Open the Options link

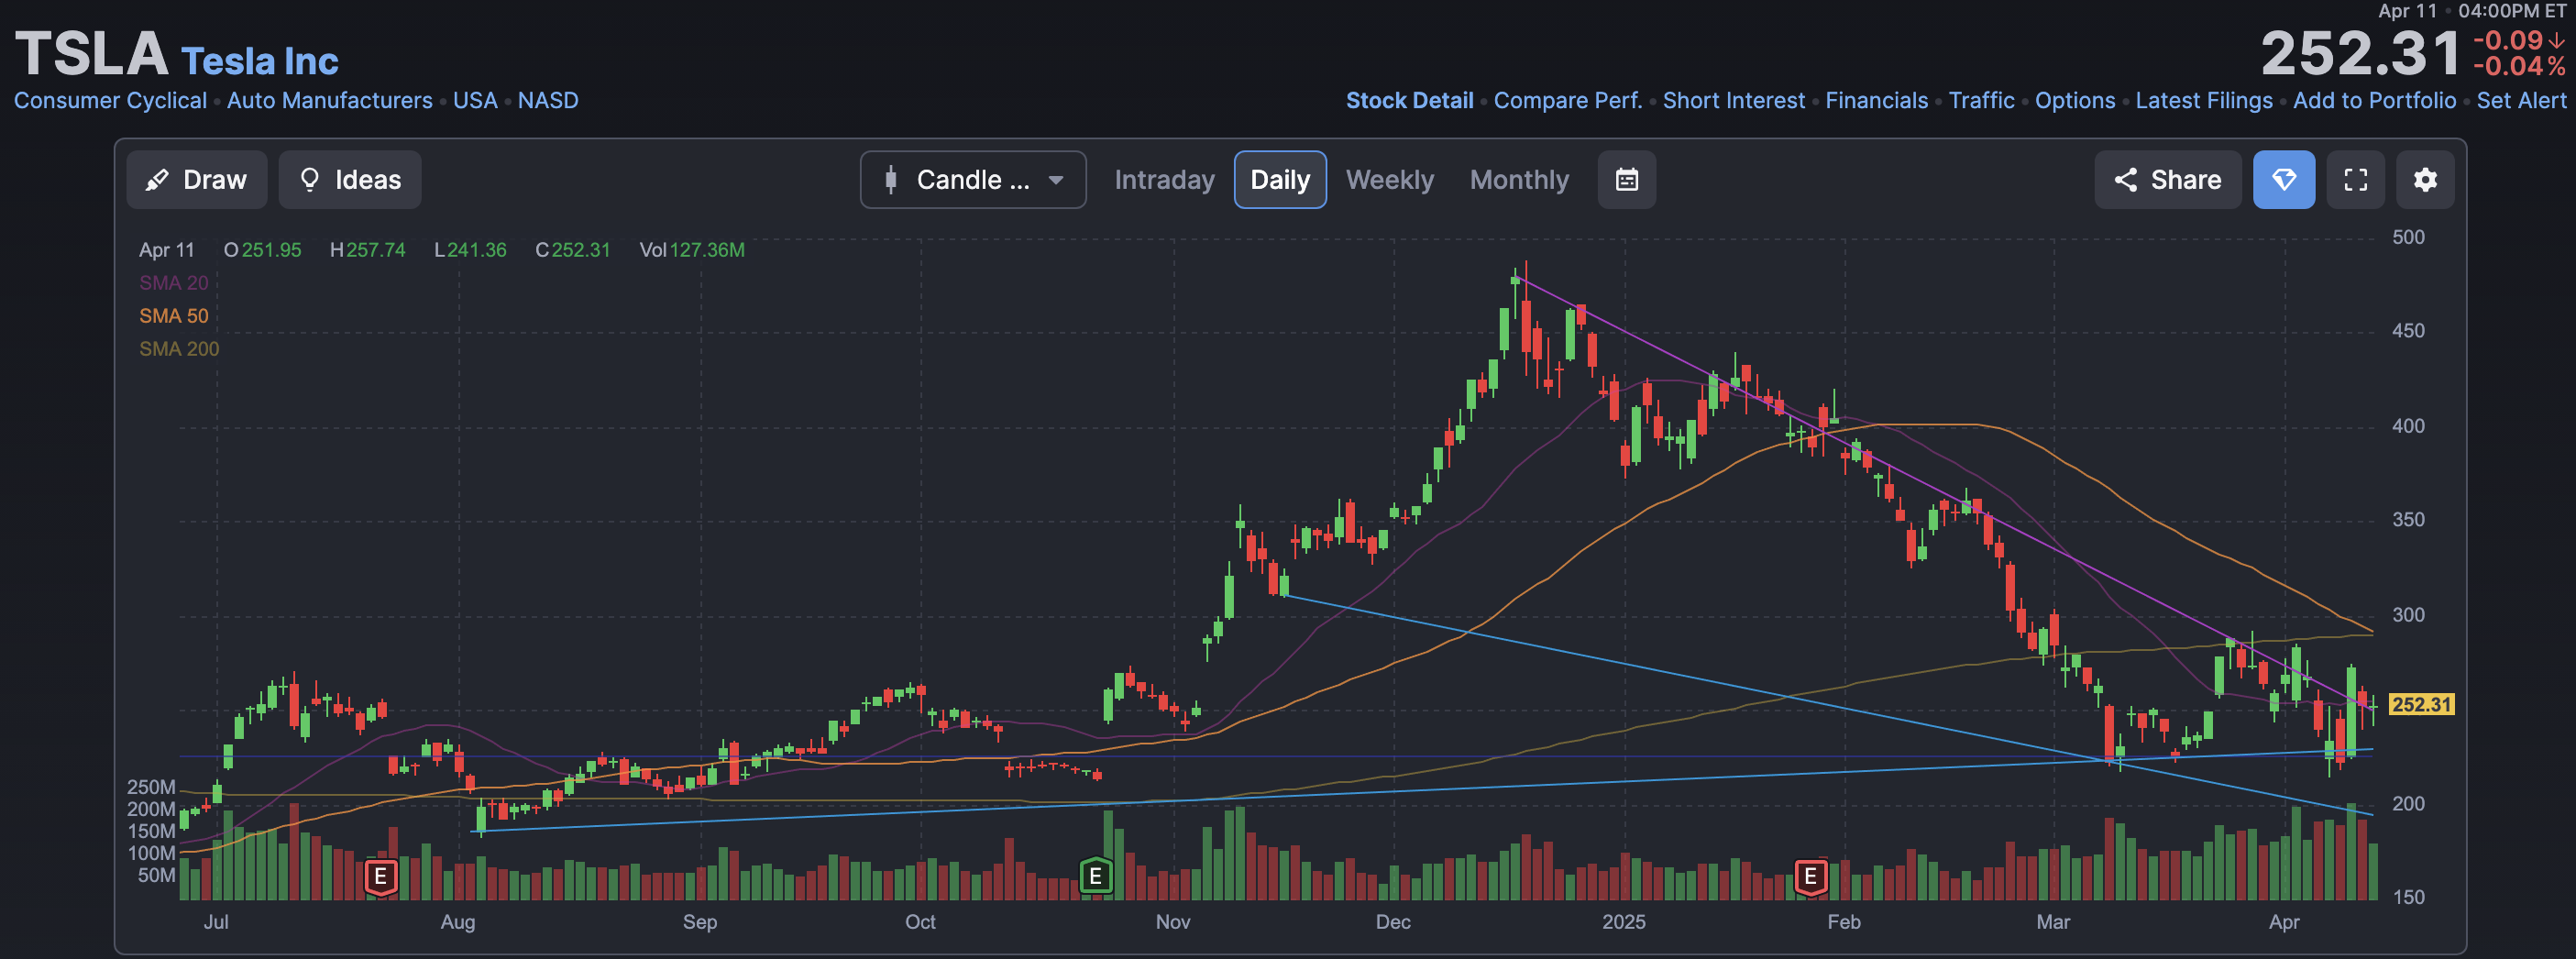coord(2075,101)
